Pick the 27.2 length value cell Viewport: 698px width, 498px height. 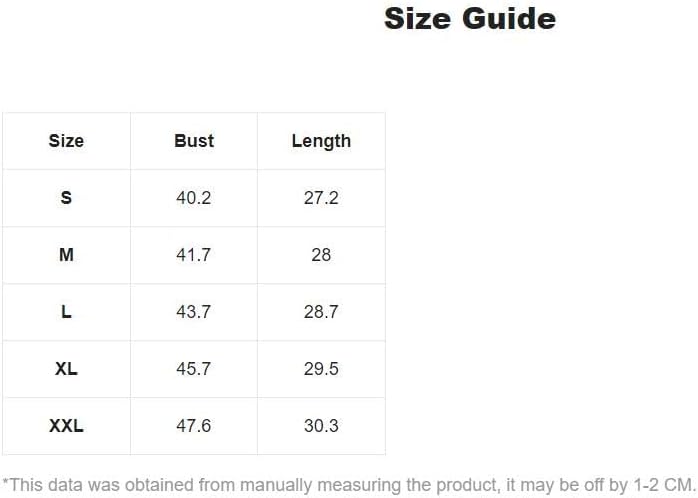pos(321,198)
